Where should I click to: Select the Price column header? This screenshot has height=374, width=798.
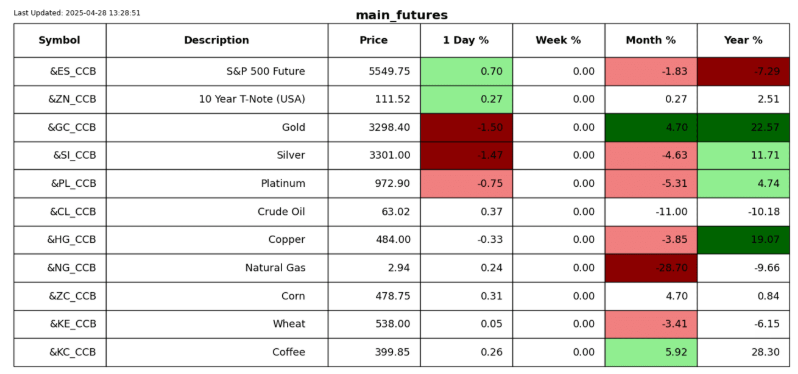coord(374,40)
